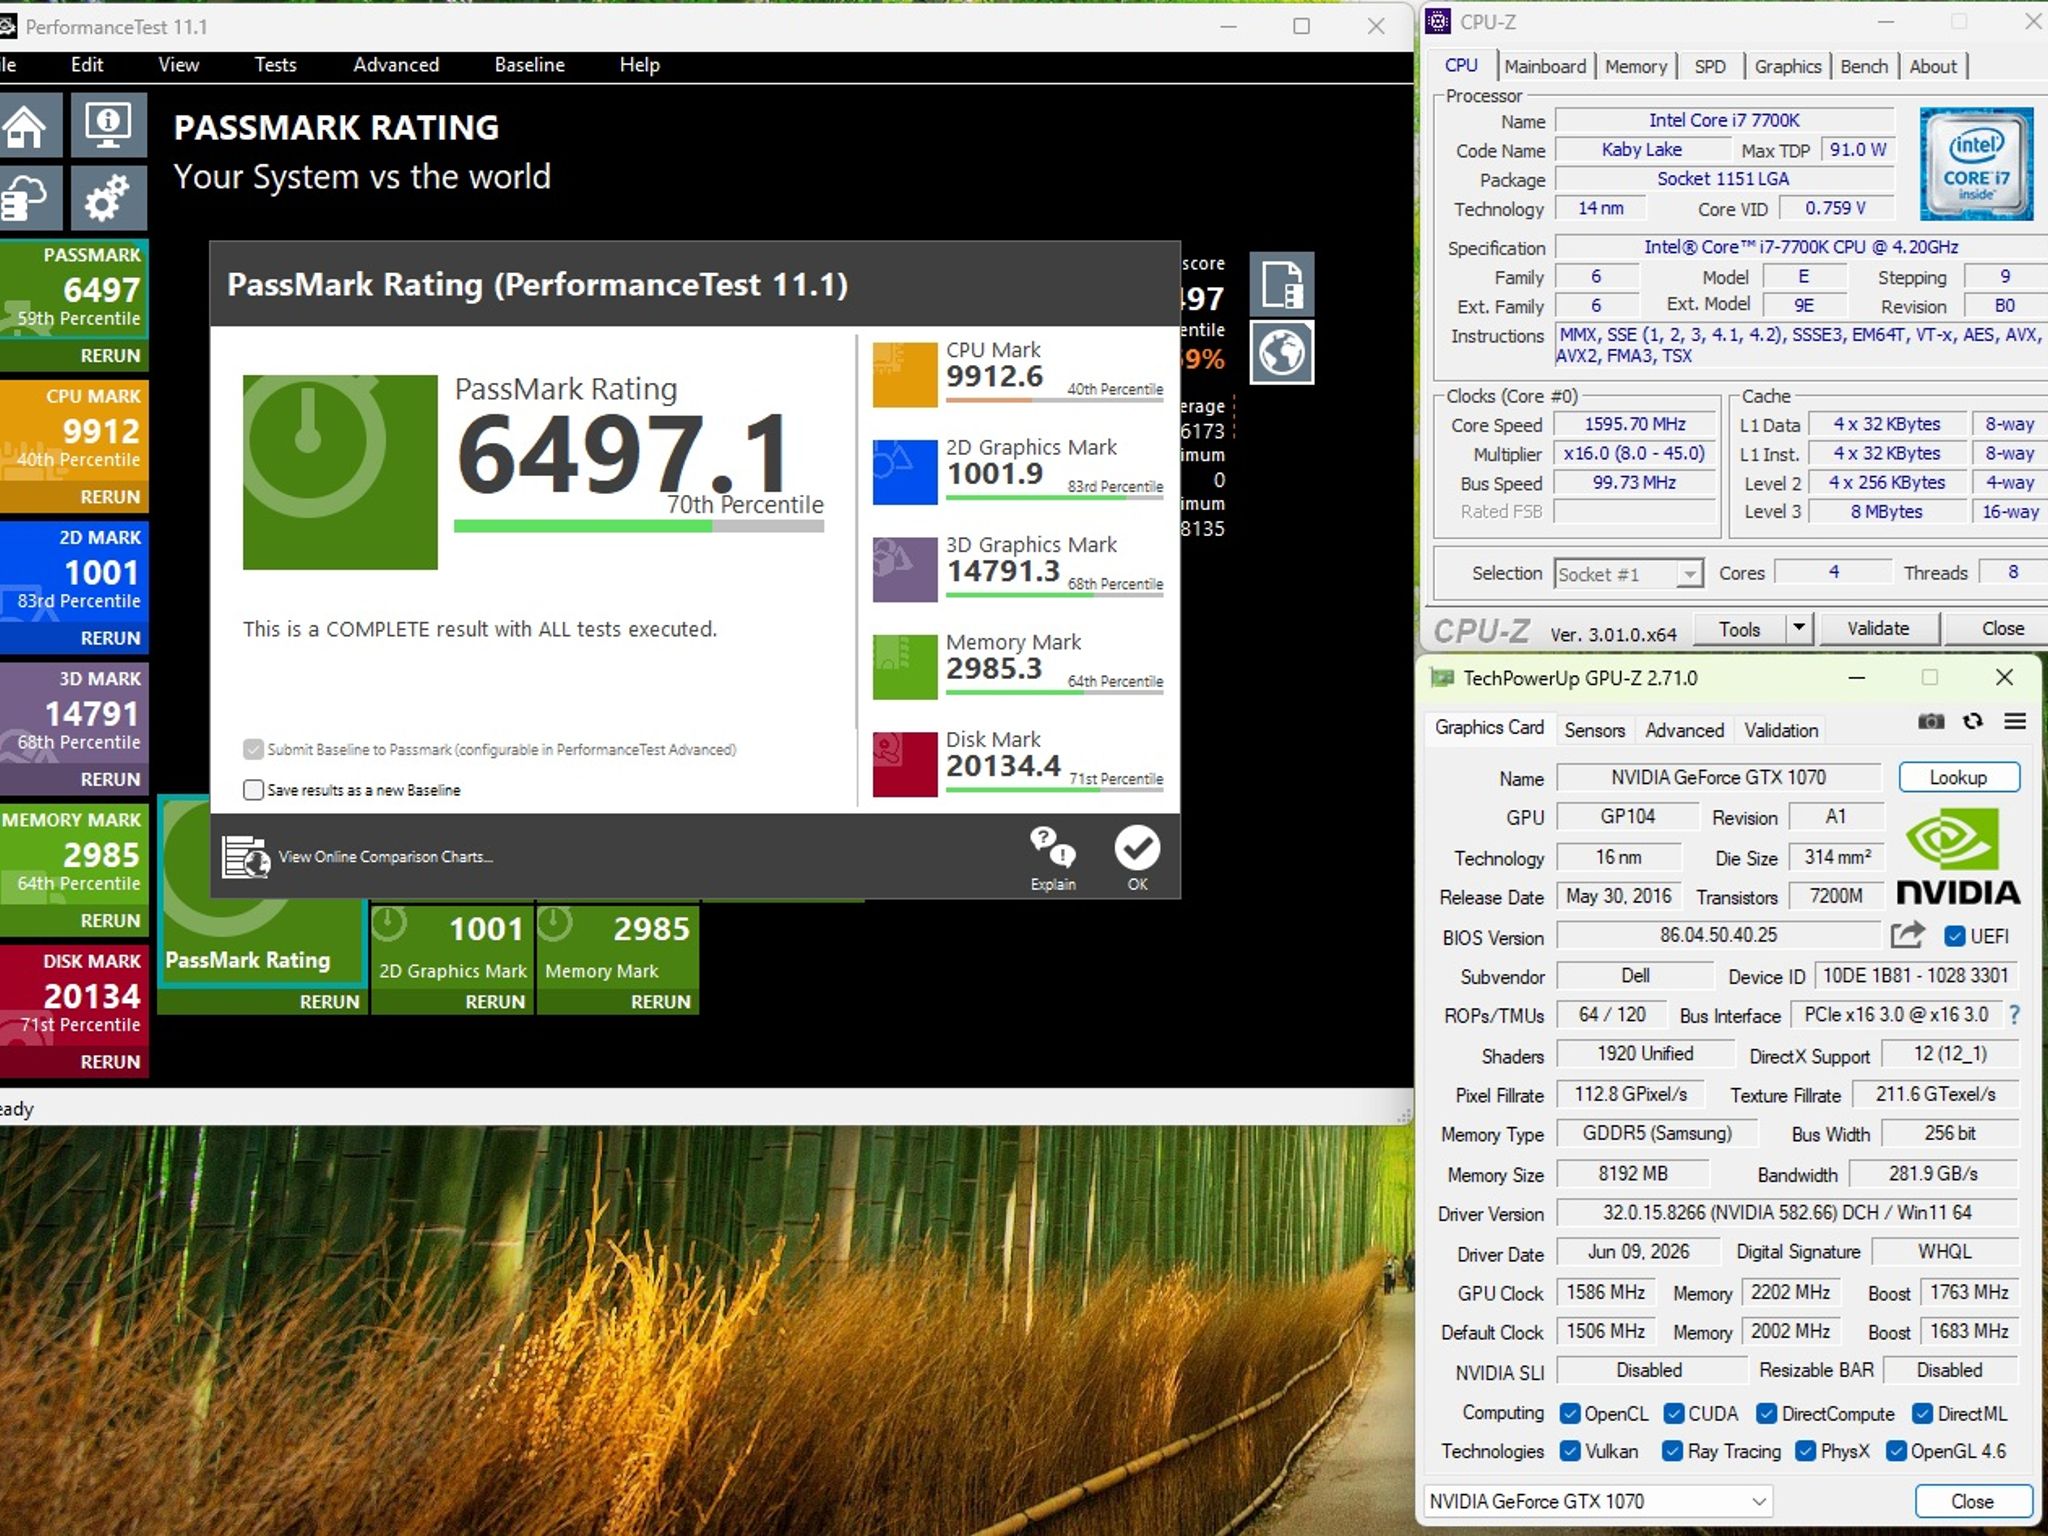Image resolution: width=2048 pixels, height=1536 pixels.
Task: Click the Intel Core i7 logo in CPU-Z
Action: click(1976, 164)
